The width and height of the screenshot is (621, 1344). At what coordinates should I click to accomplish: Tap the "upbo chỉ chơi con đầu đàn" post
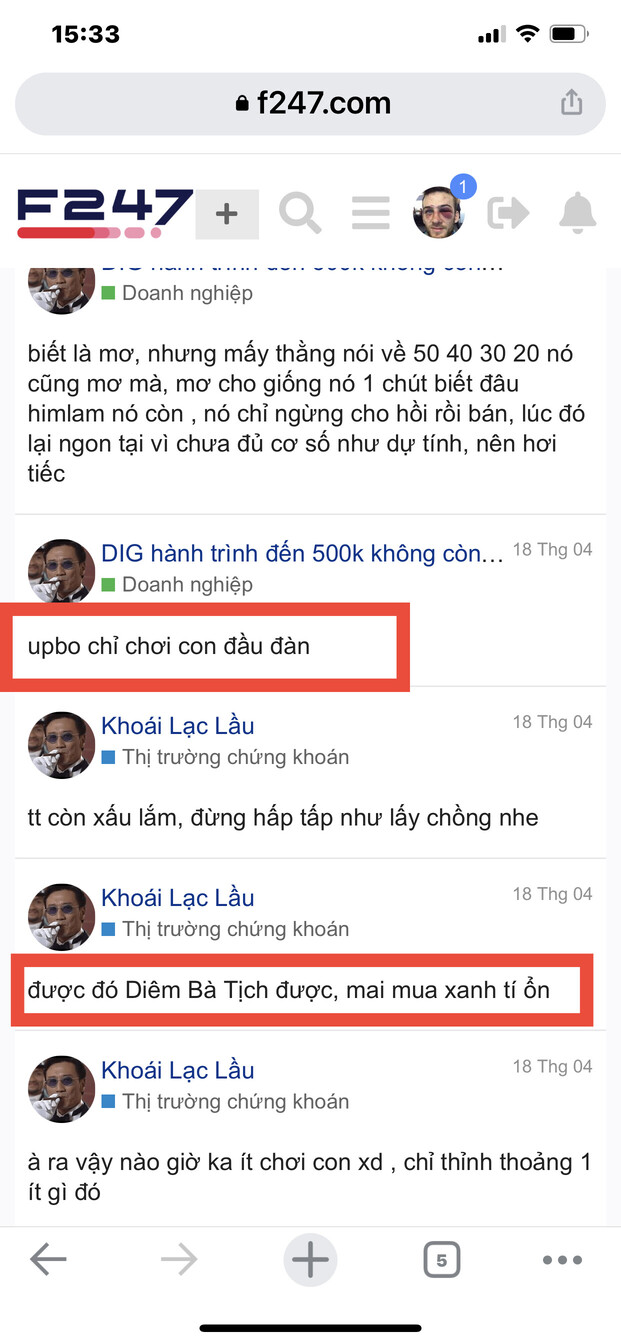tap(169, 646)
